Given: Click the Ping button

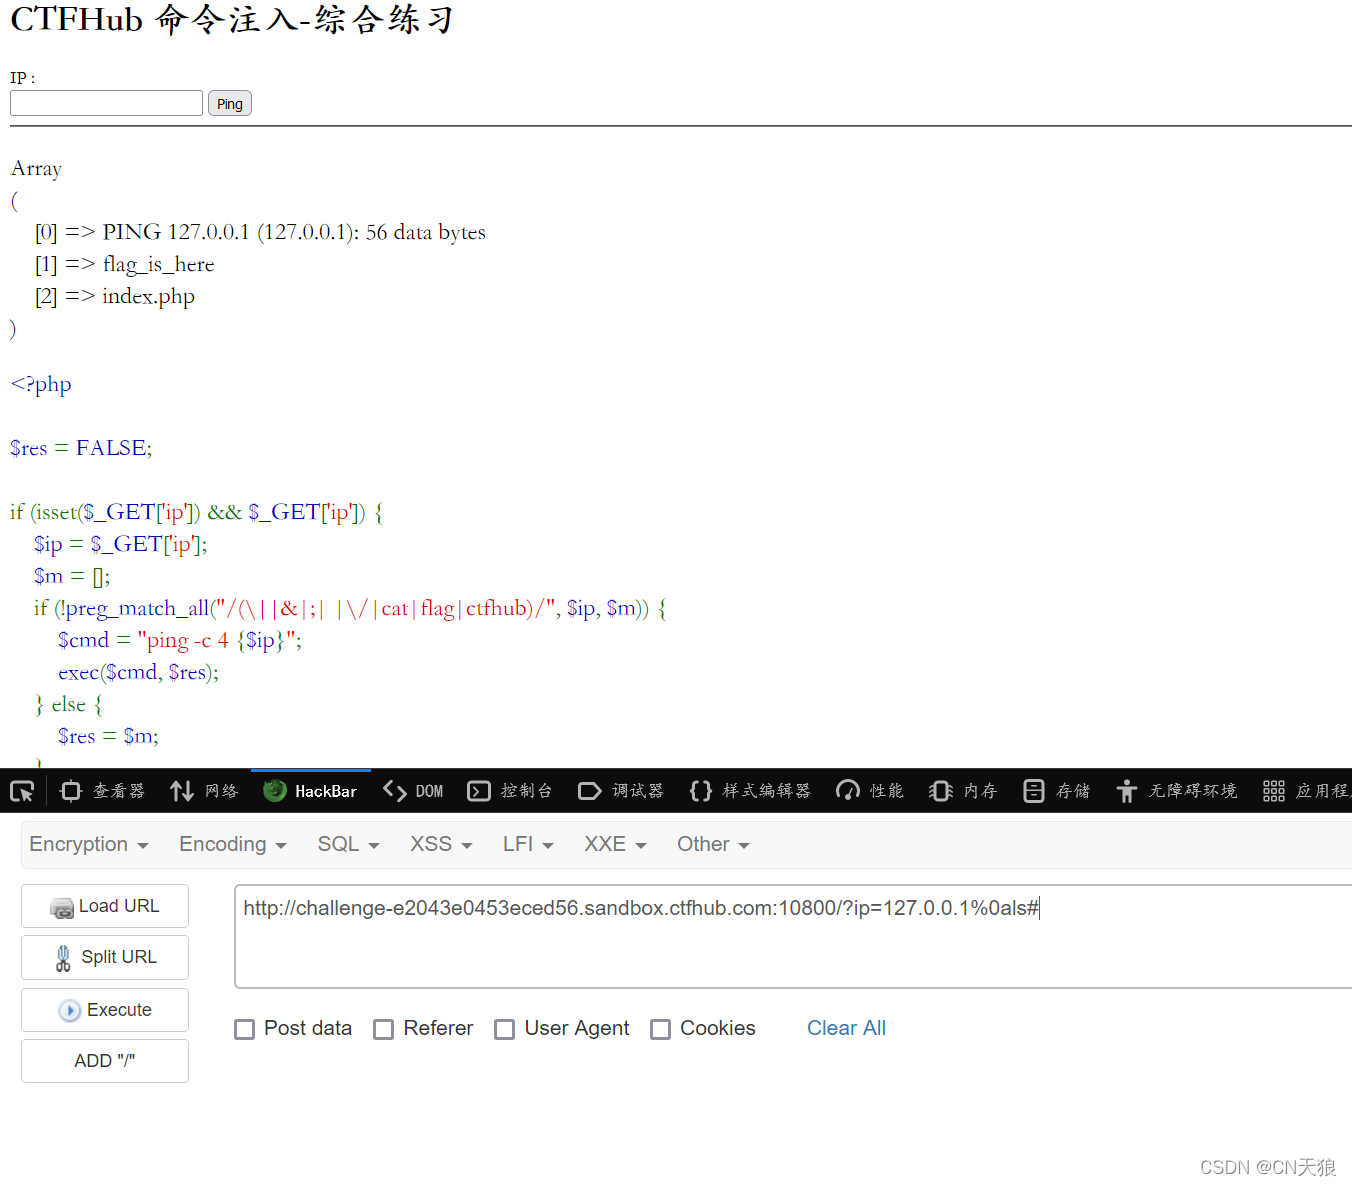Looking at the screenshot, I should 230,104.
